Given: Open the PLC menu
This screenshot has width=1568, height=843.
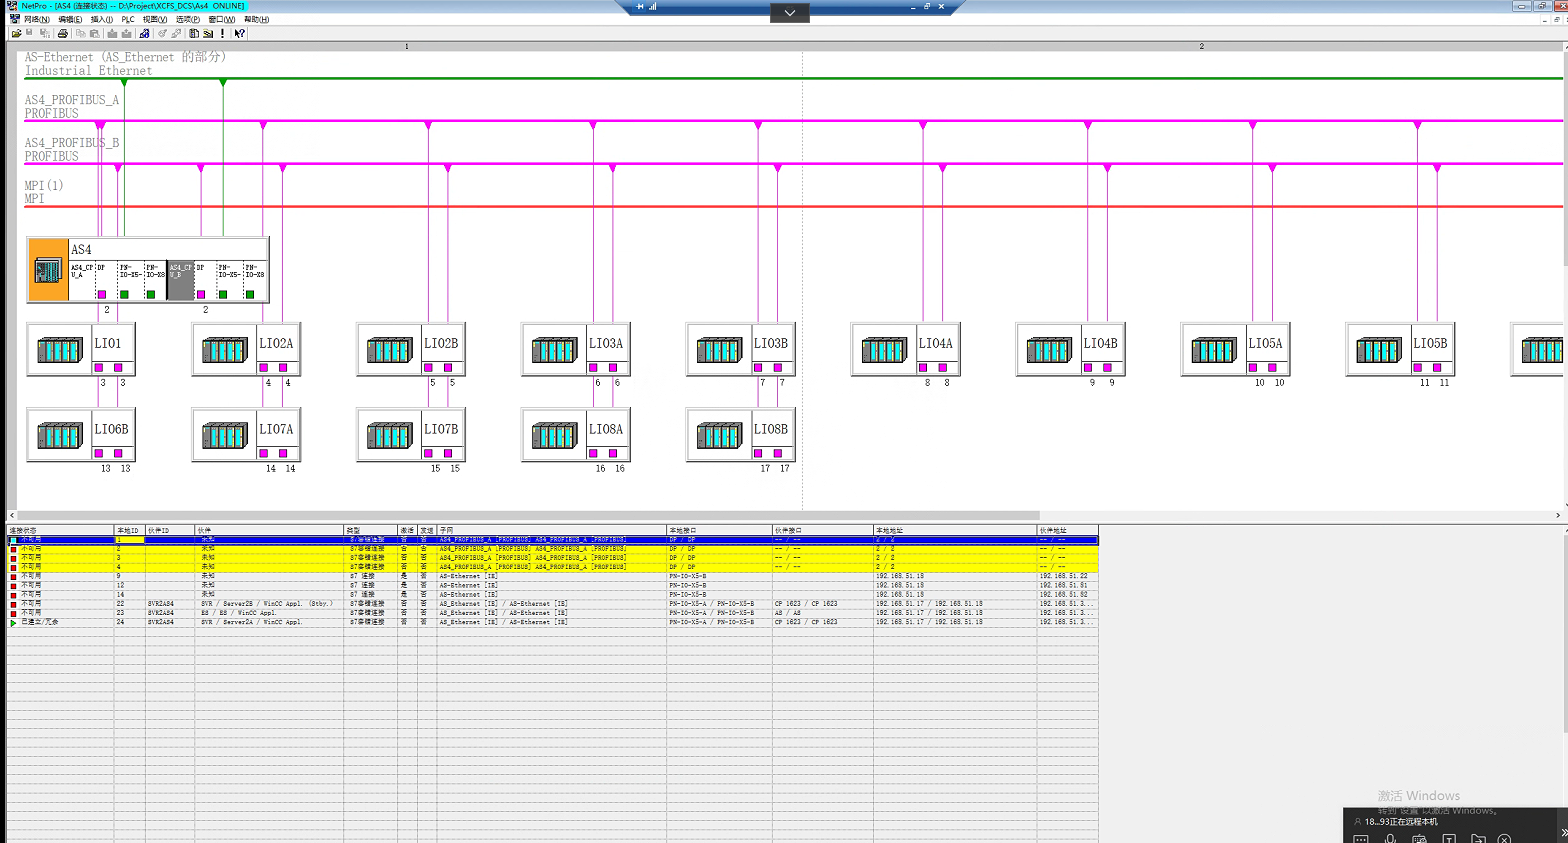Looking at the screenshot, I should [128, 19].
